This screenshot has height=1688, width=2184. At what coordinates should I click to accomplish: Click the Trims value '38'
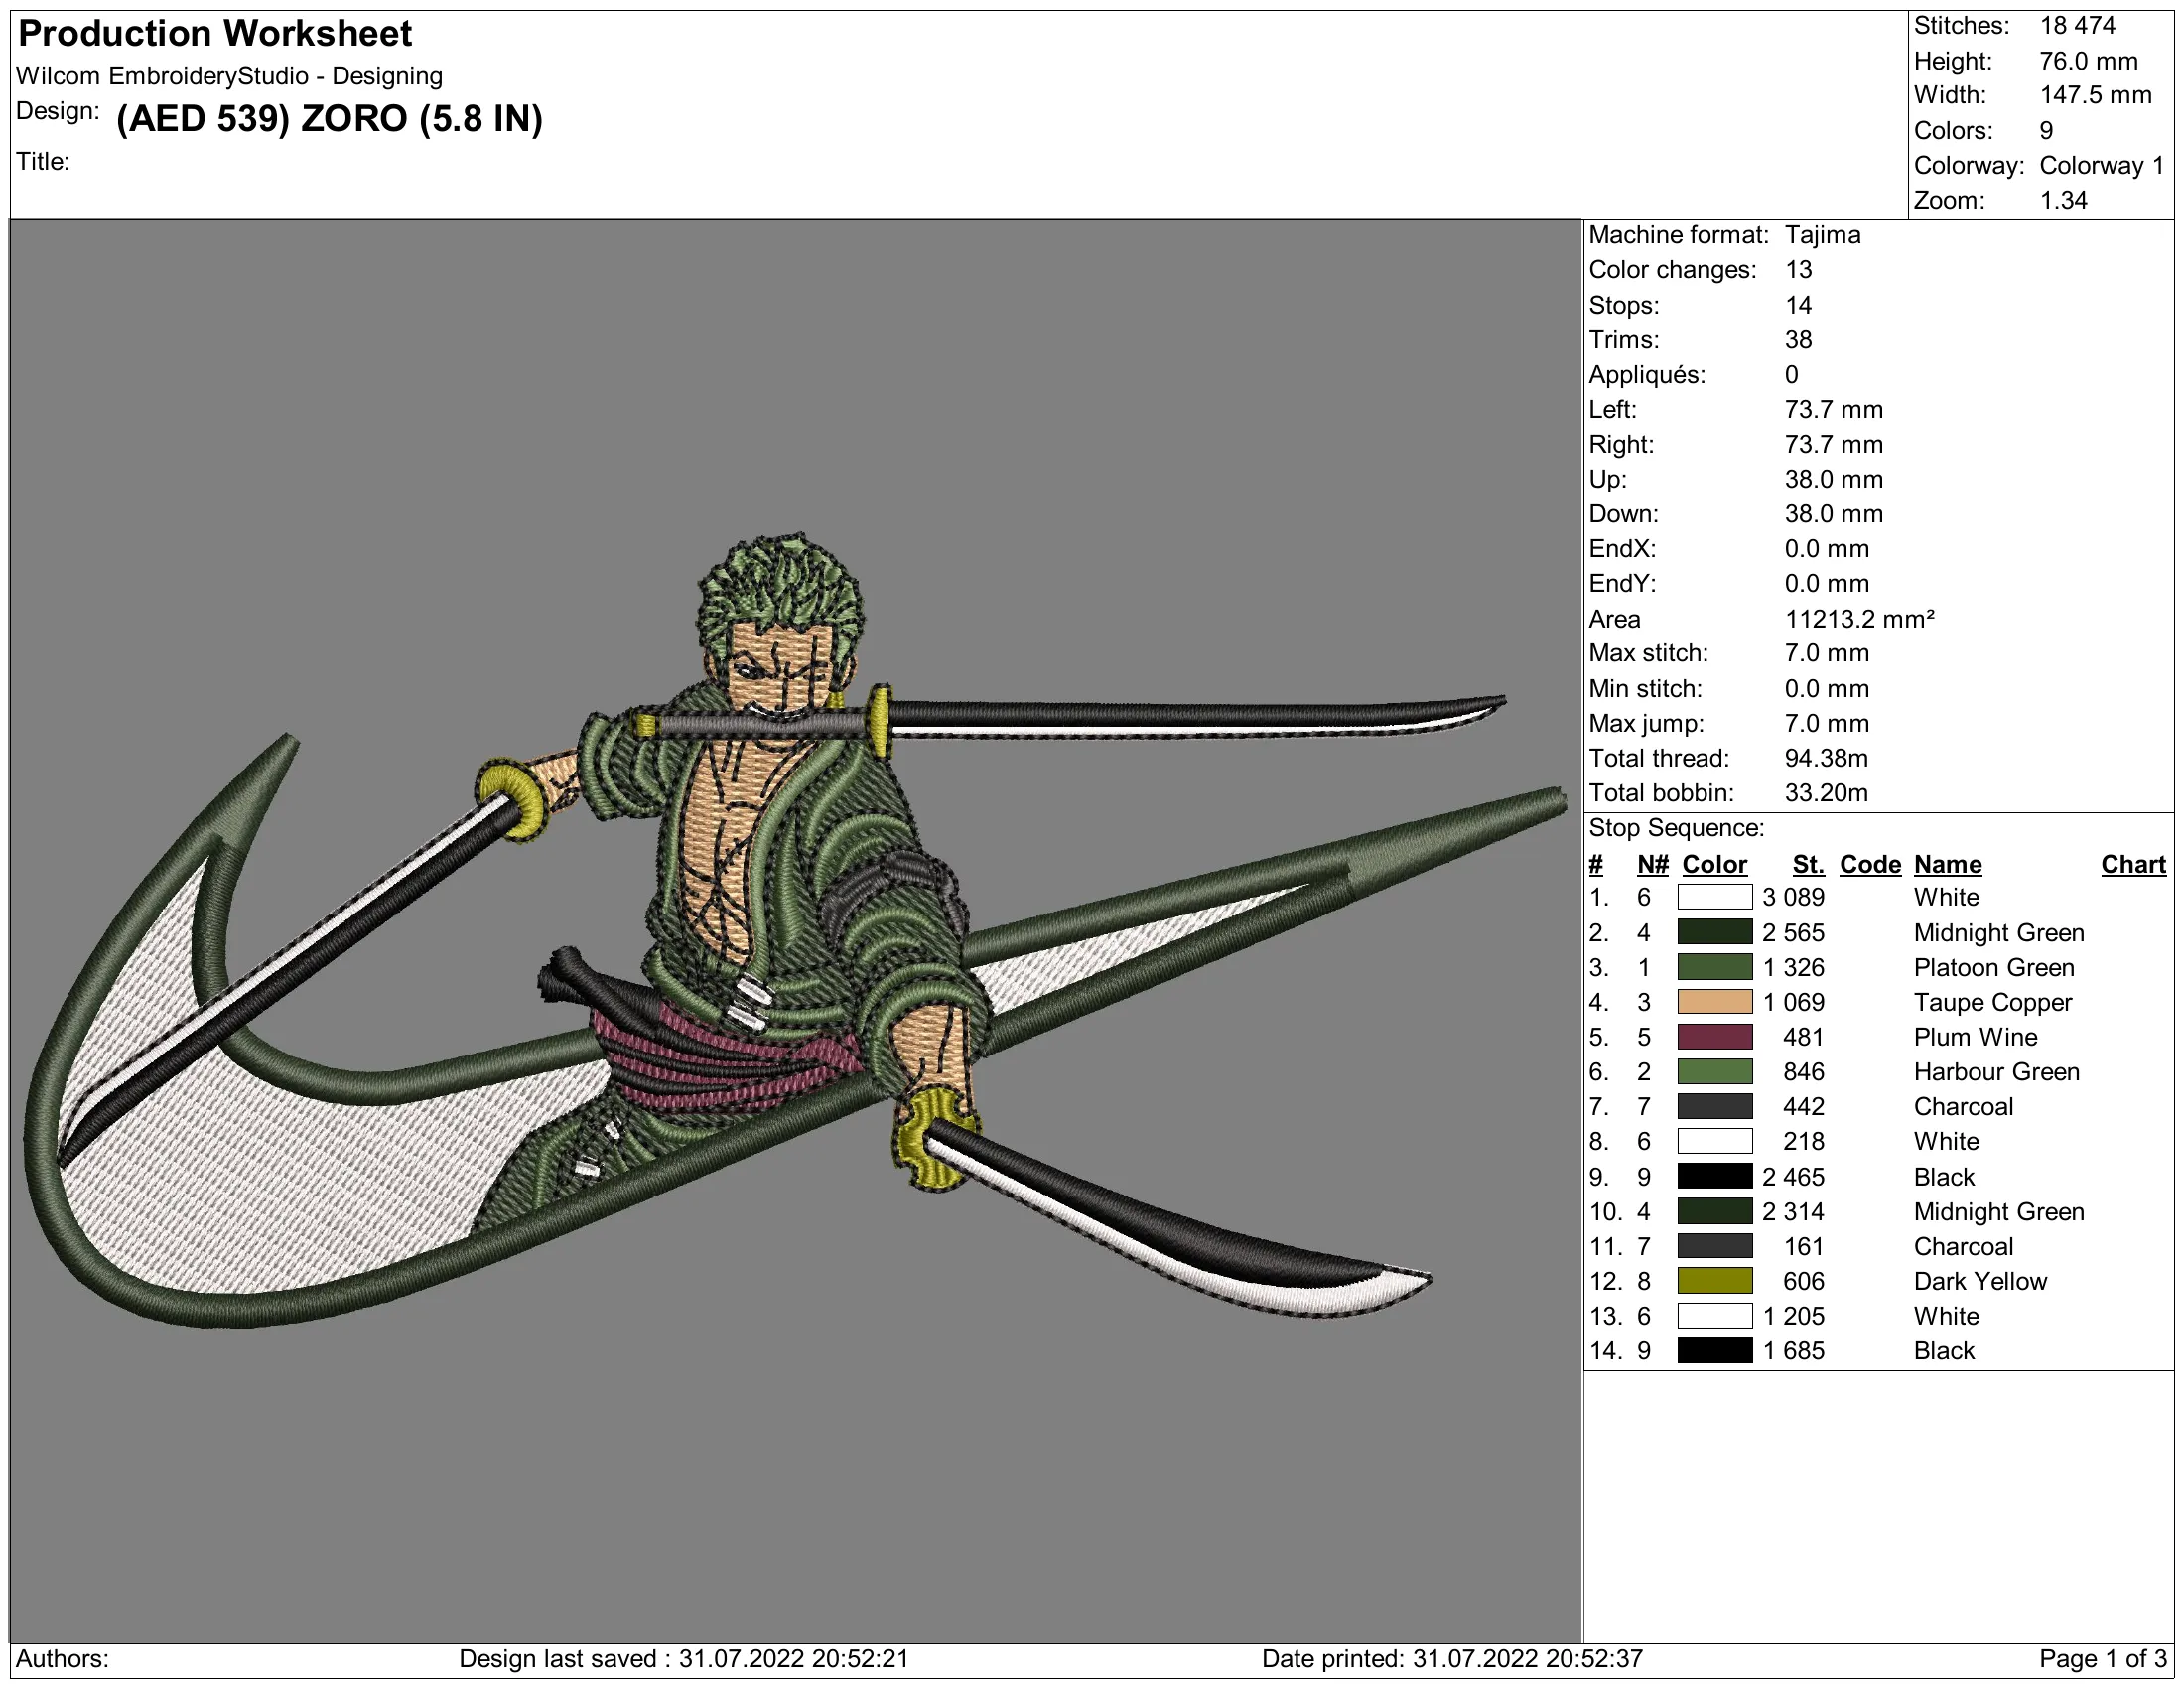click(x=1798, y=340)
